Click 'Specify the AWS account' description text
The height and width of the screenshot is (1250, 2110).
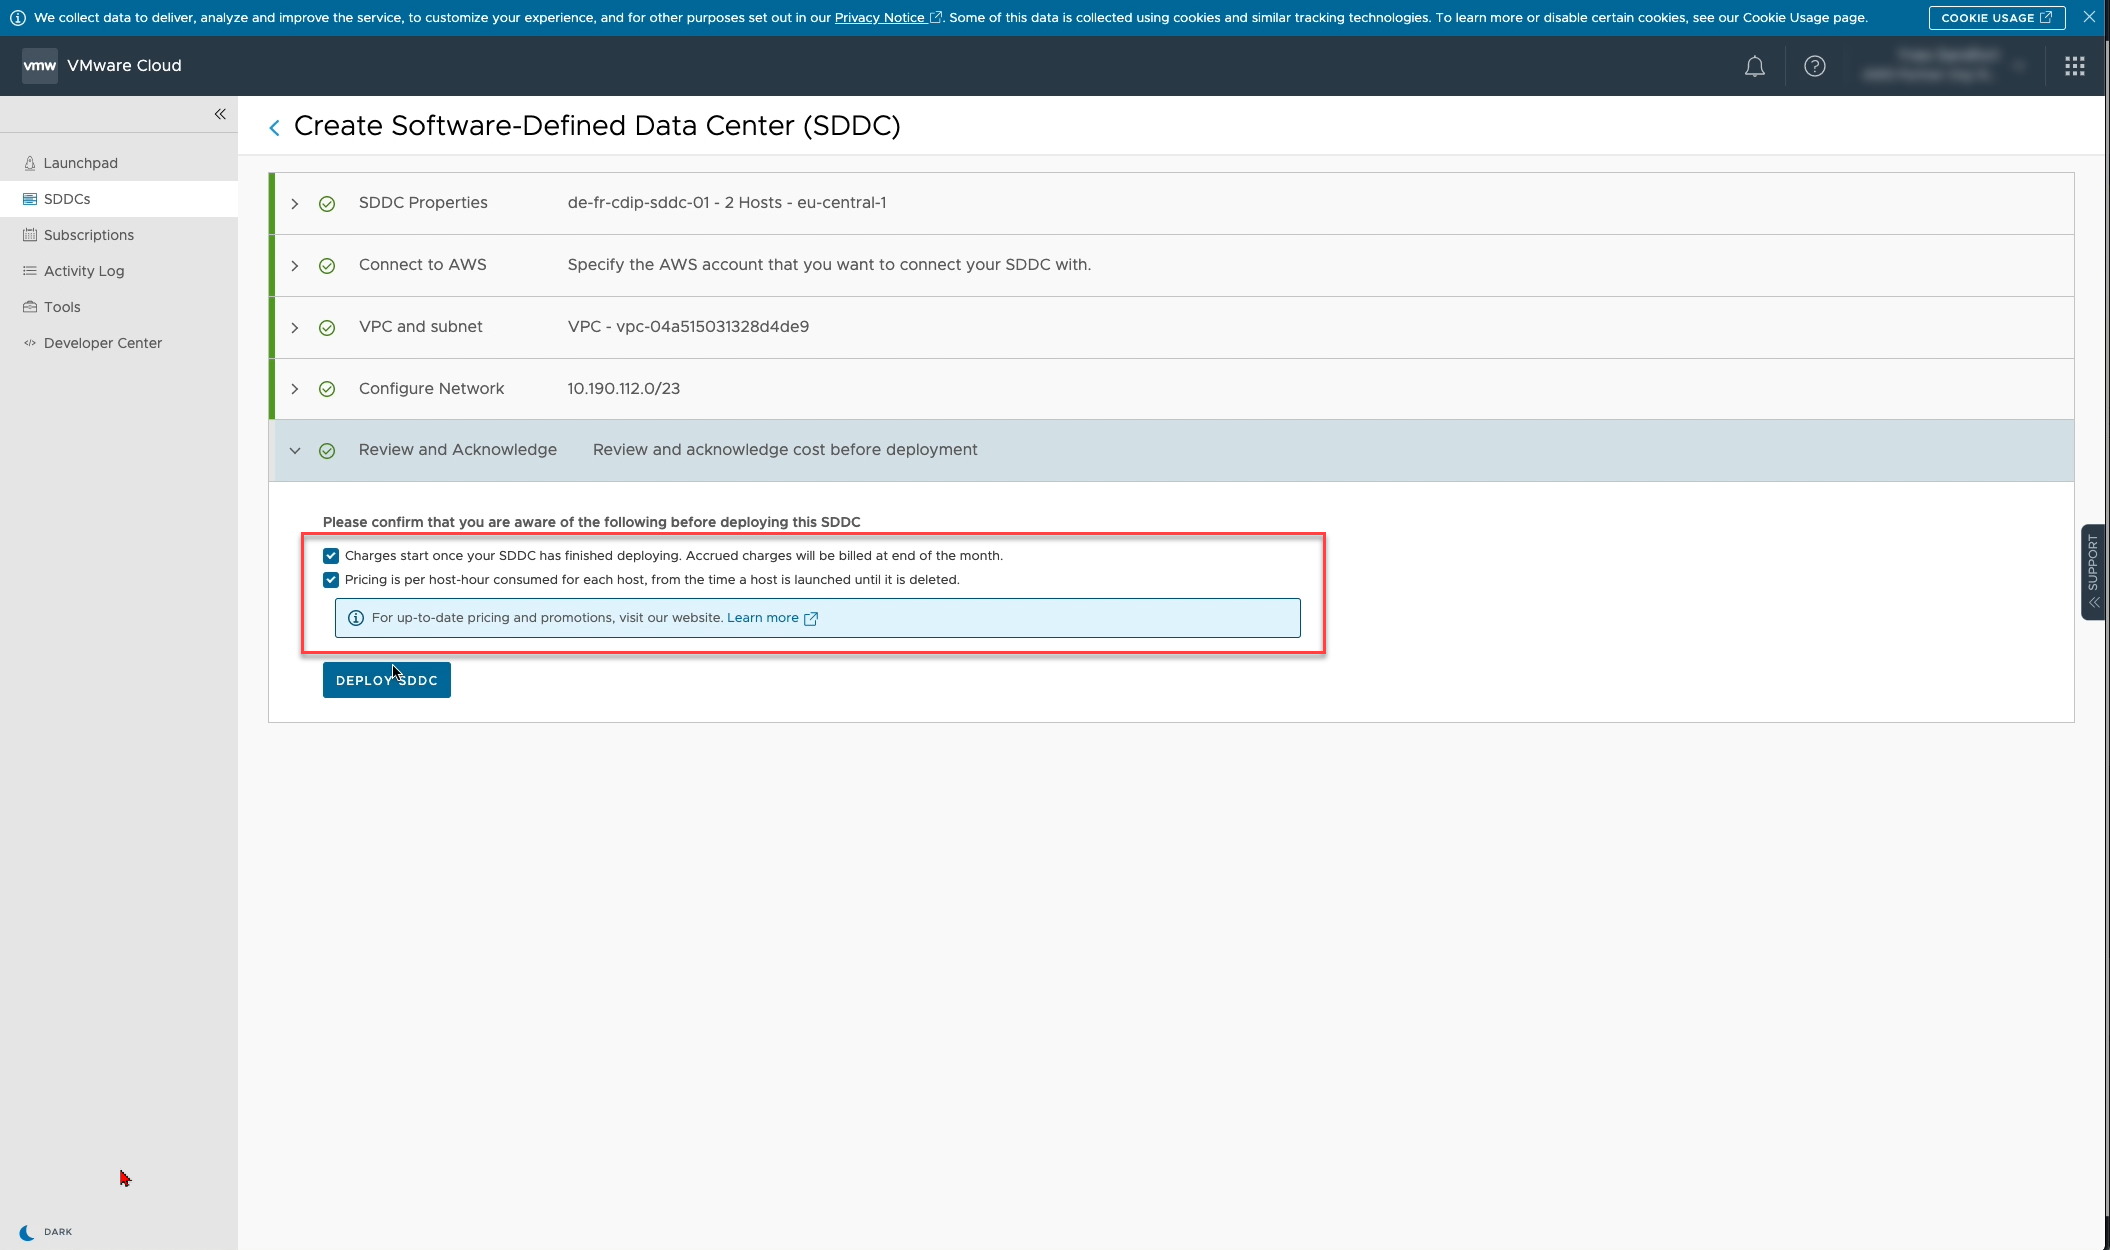829,265
